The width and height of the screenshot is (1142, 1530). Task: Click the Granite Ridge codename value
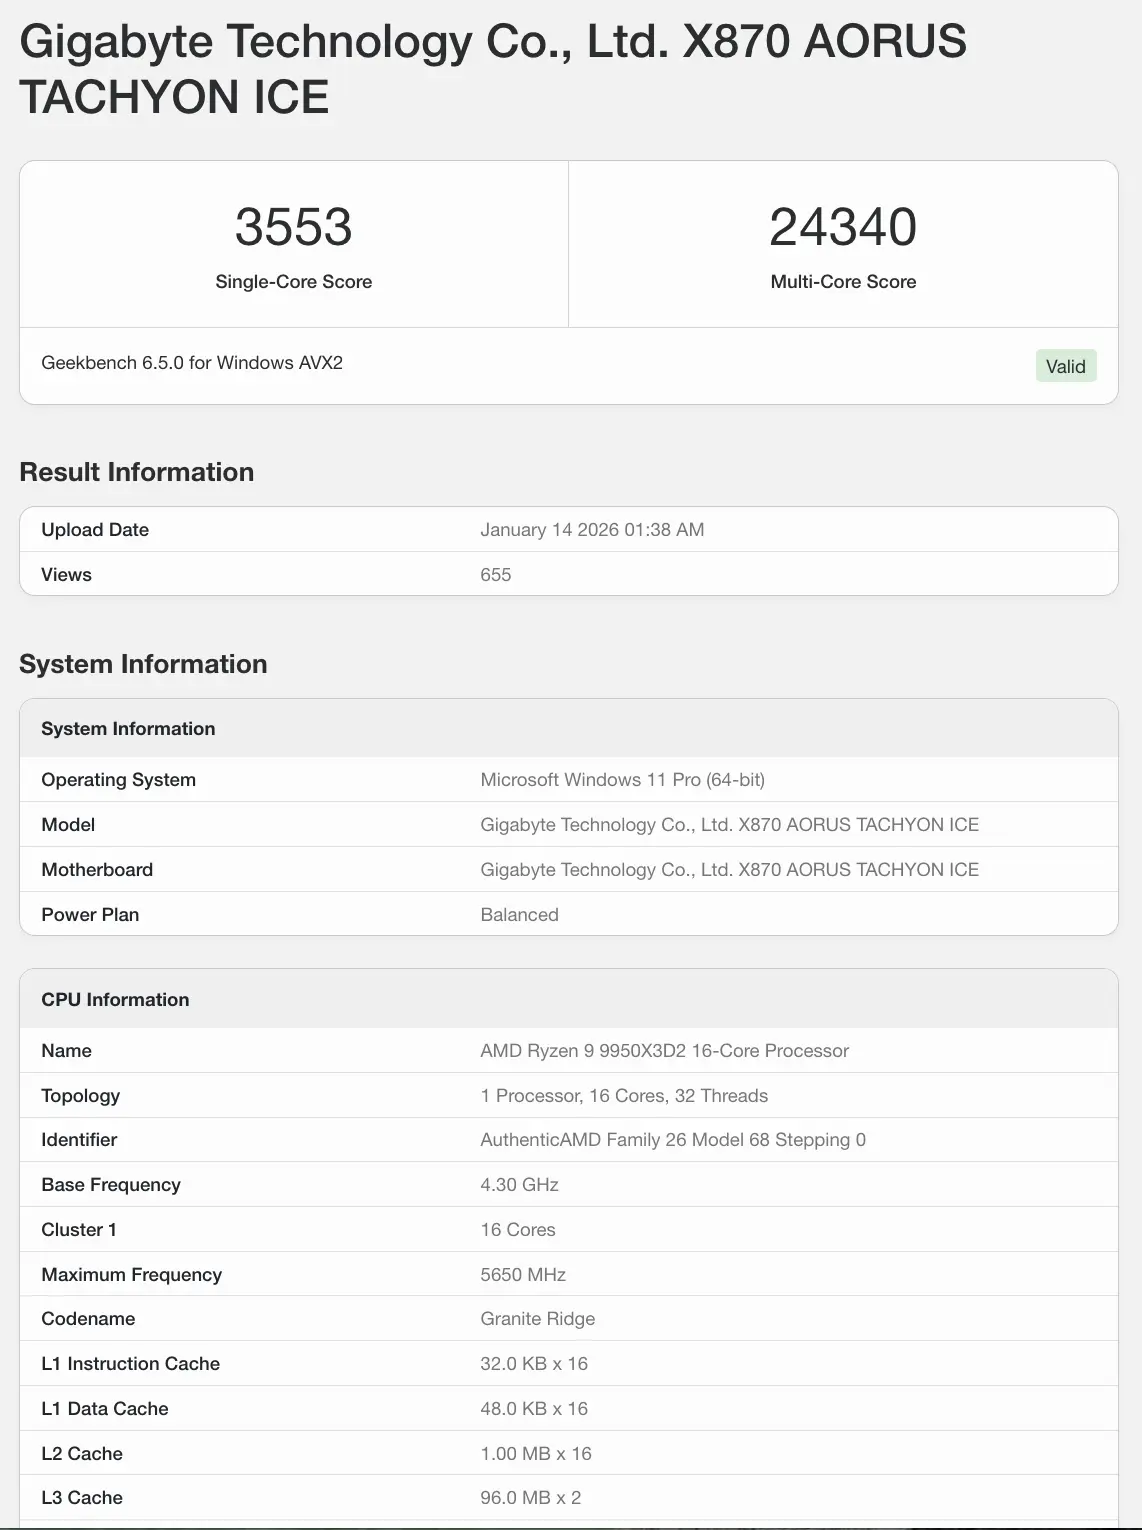click(537, 1319)
